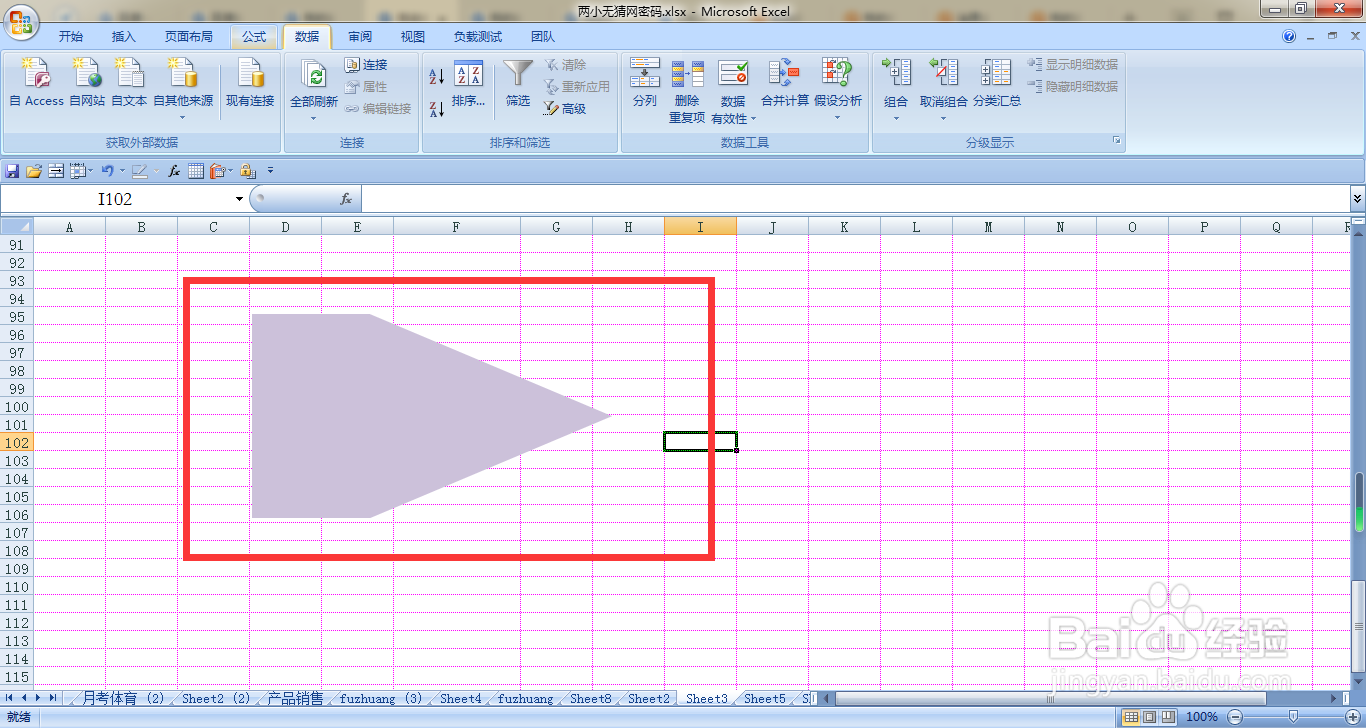Open What-If Analysis (假设分析) dropdown
The image size is (1366, 728).
pyautogui.click(x=838, y=88)
